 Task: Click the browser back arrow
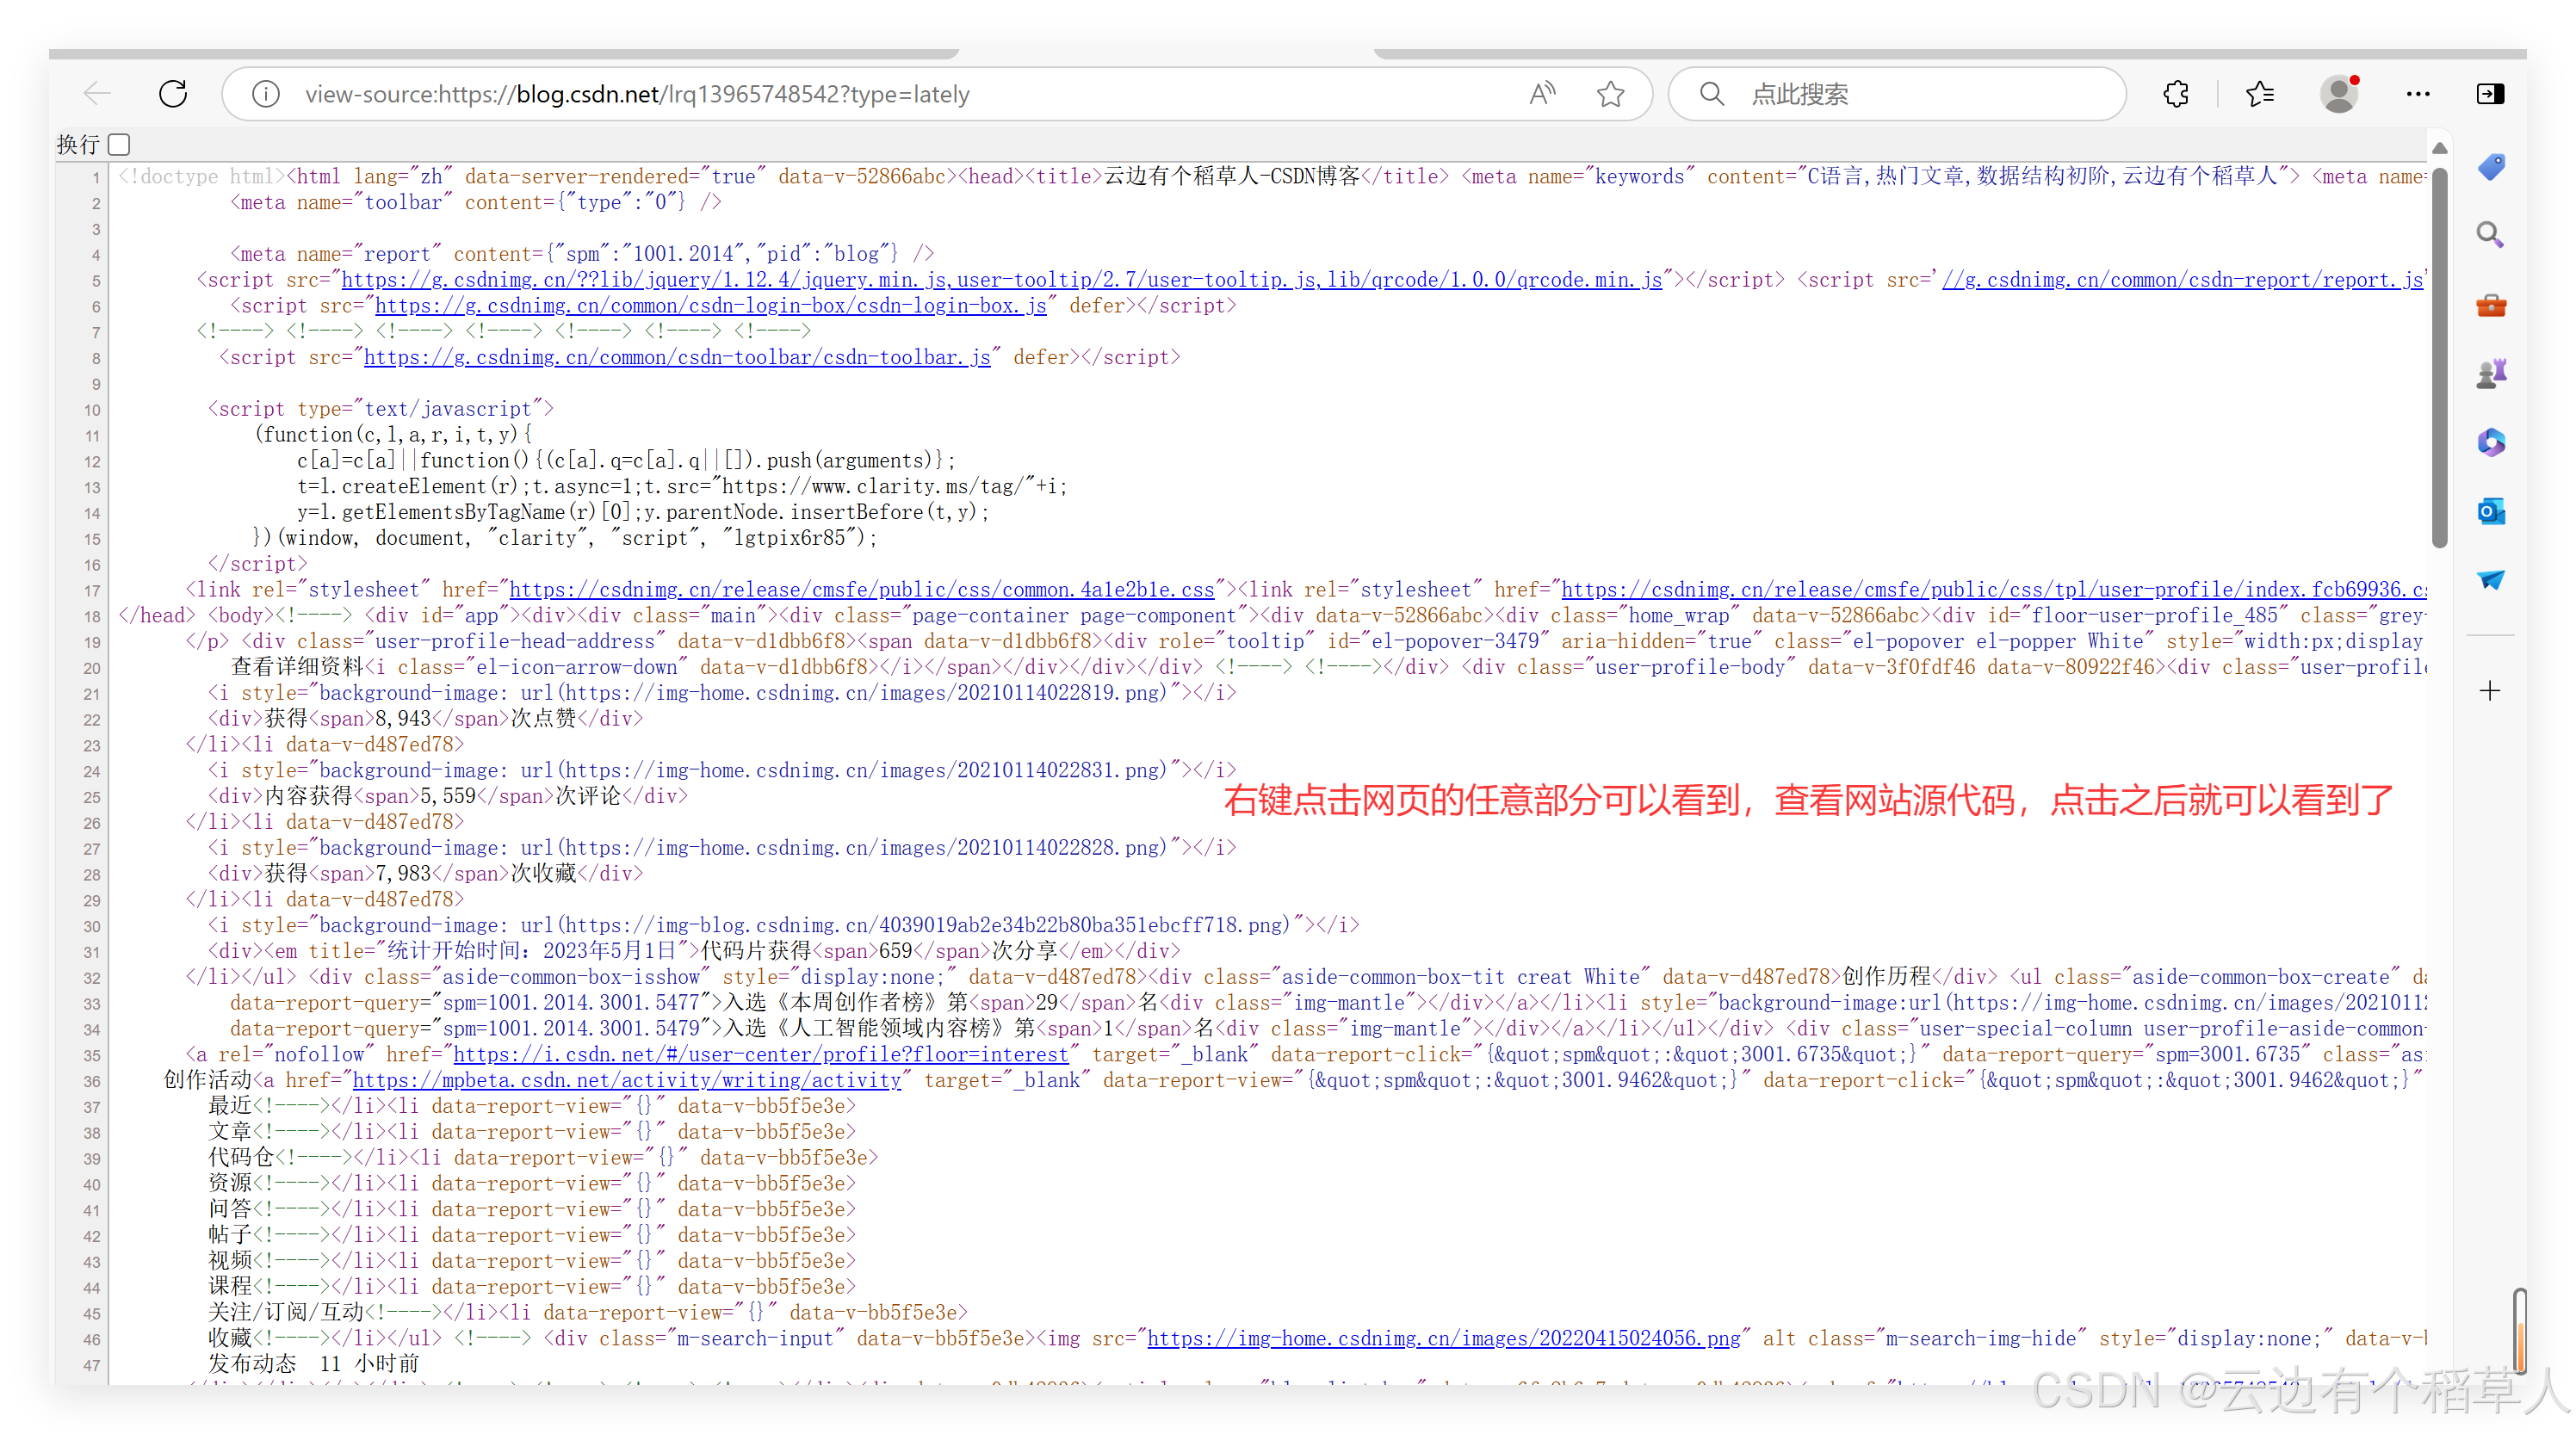point(97,94)
